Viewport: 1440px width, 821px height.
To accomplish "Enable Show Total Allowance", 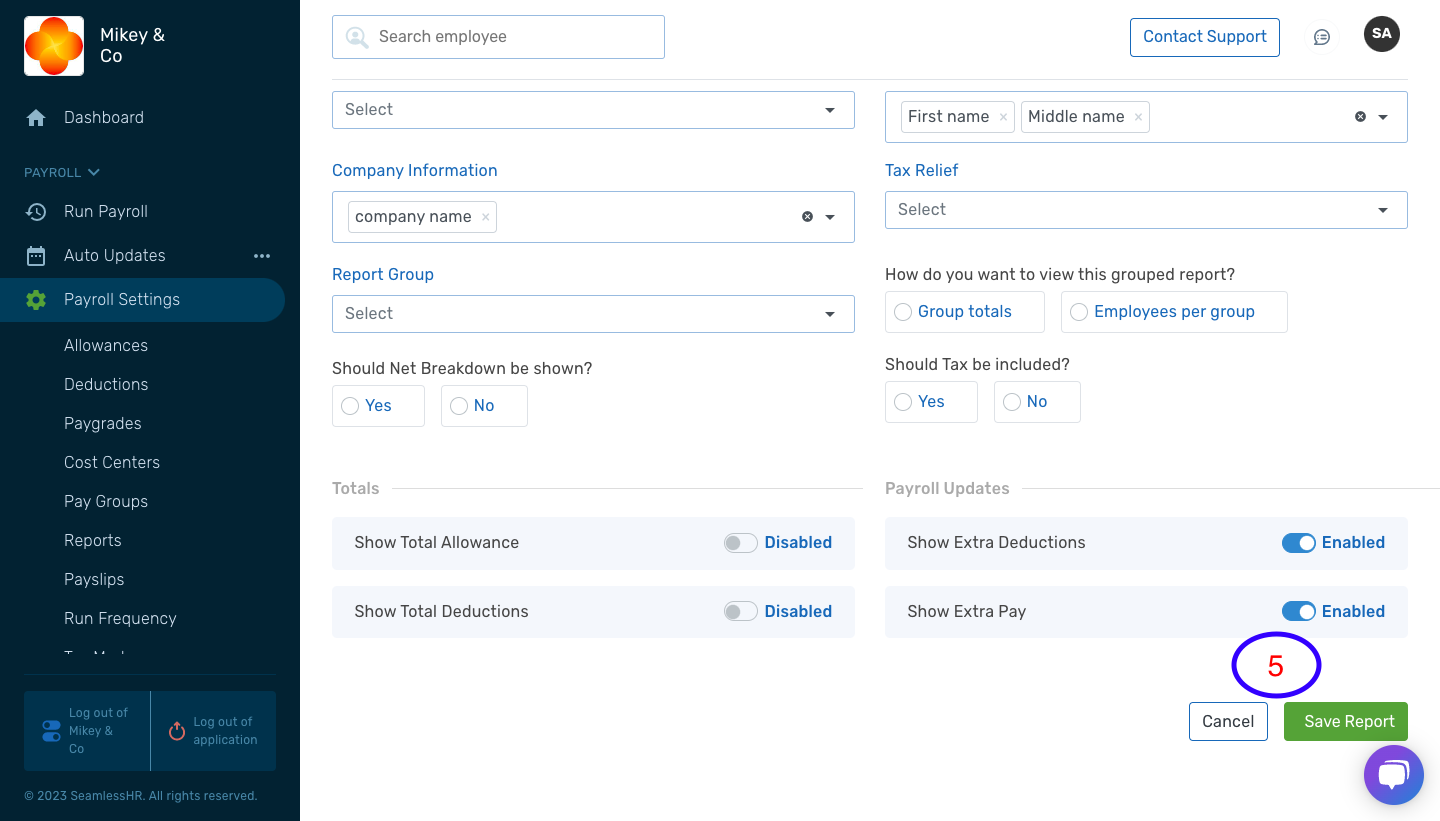I will 741,542.
